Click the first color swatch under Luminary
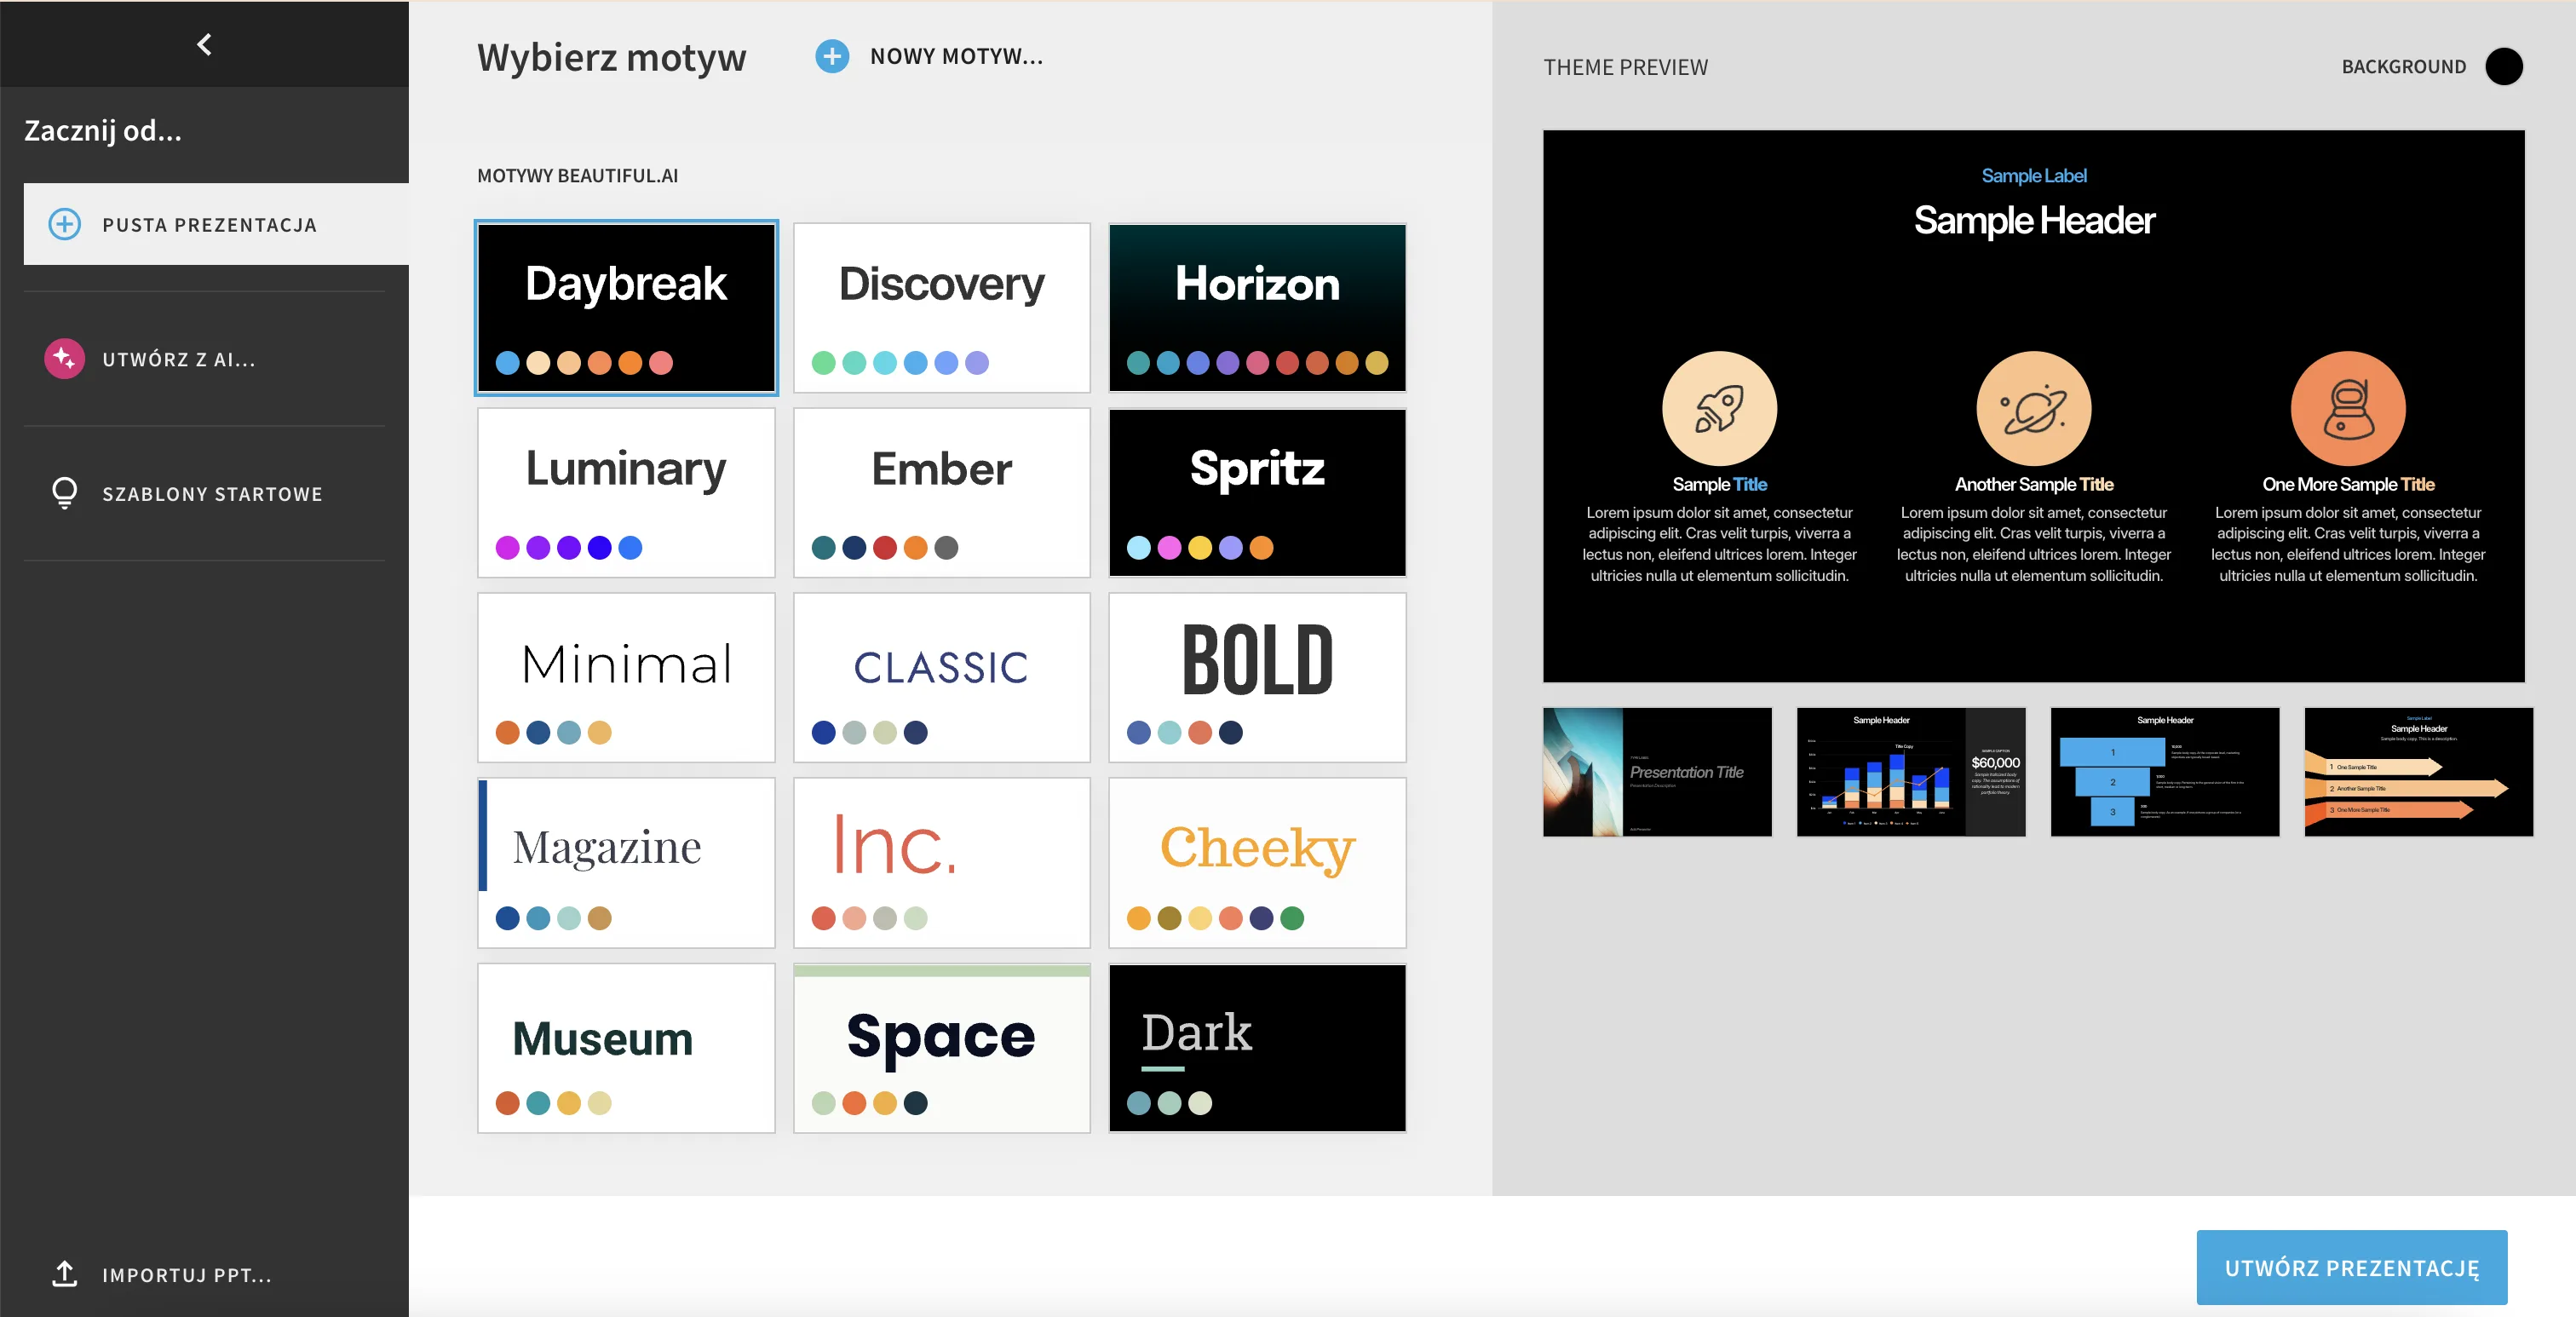 pyautogui.click(x=508, y=548)
